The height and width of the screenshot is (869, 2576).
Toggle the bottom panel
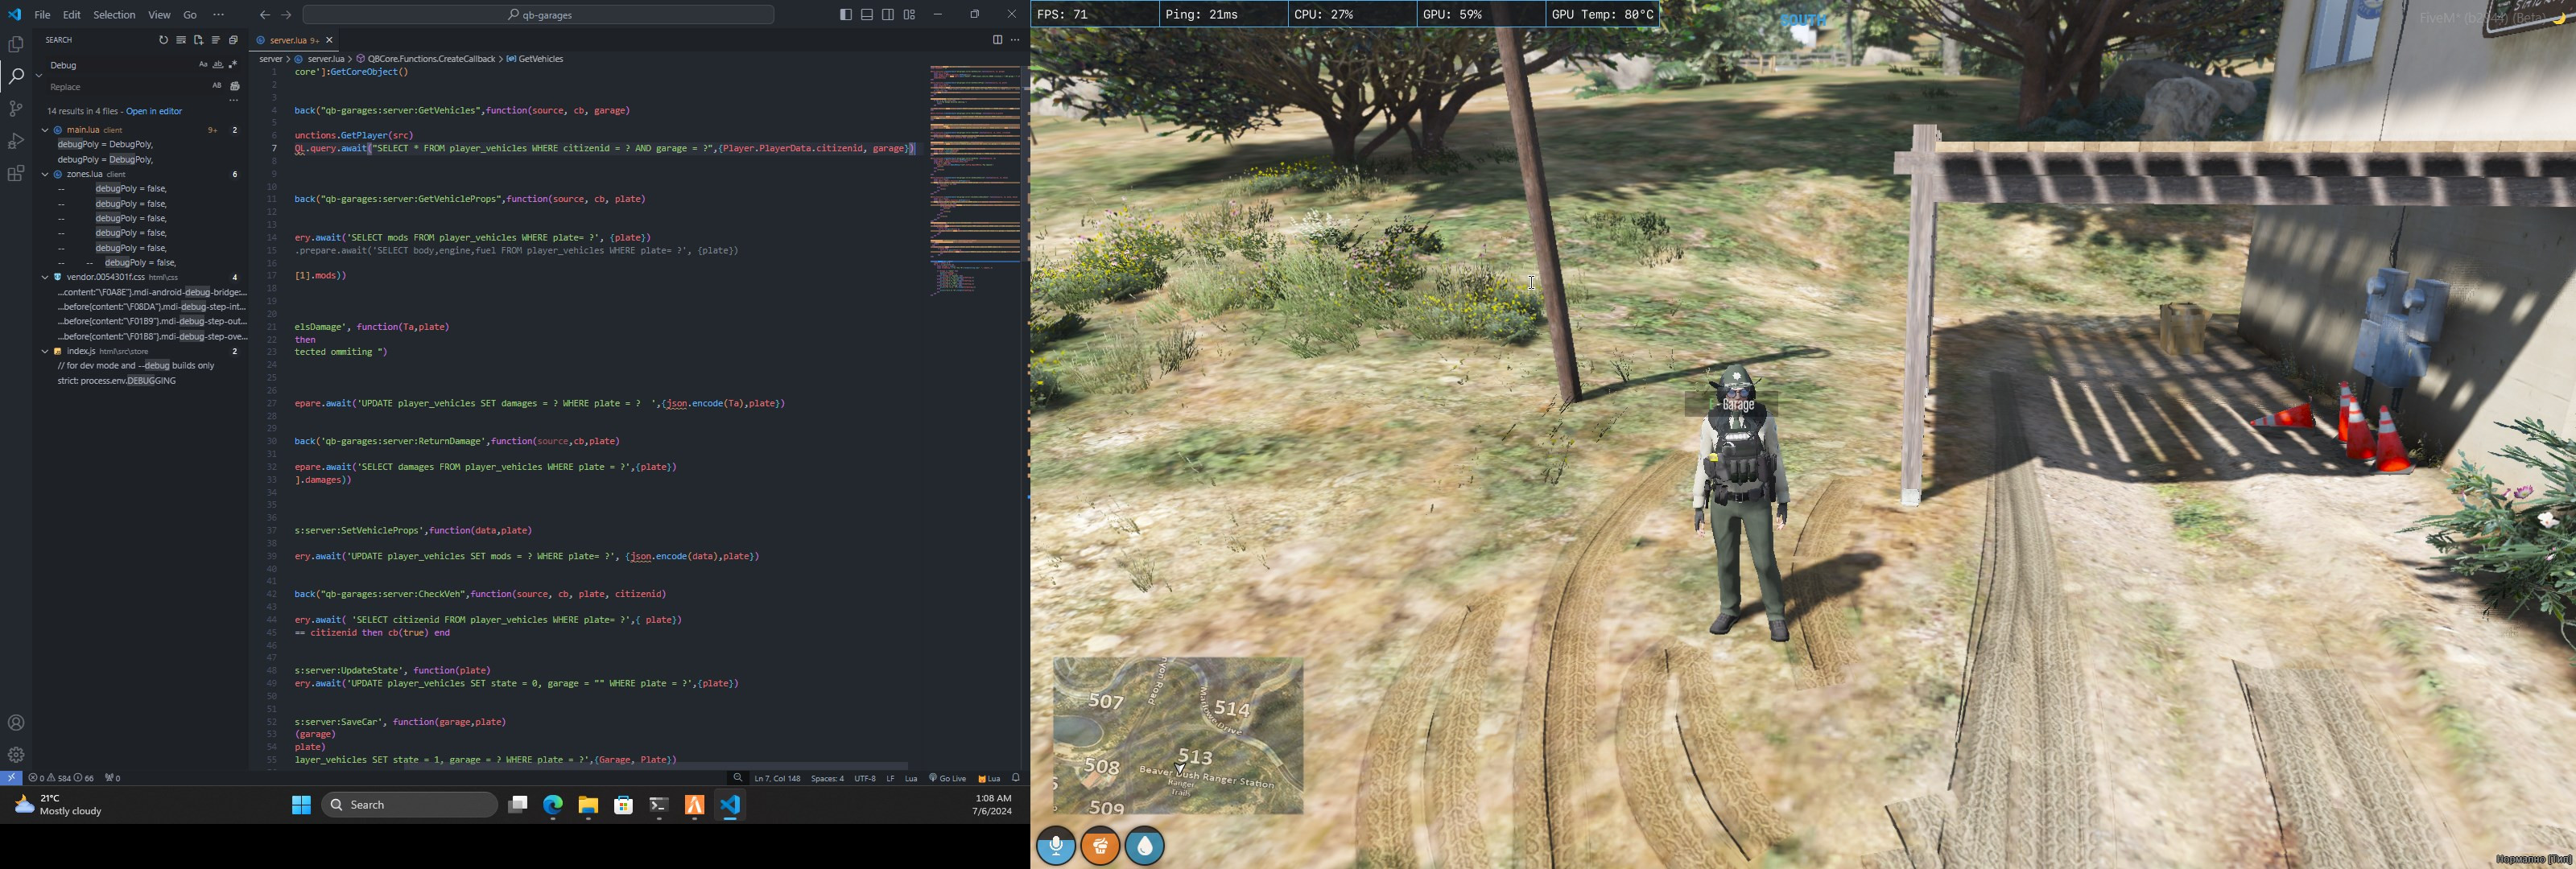[867, 15]
